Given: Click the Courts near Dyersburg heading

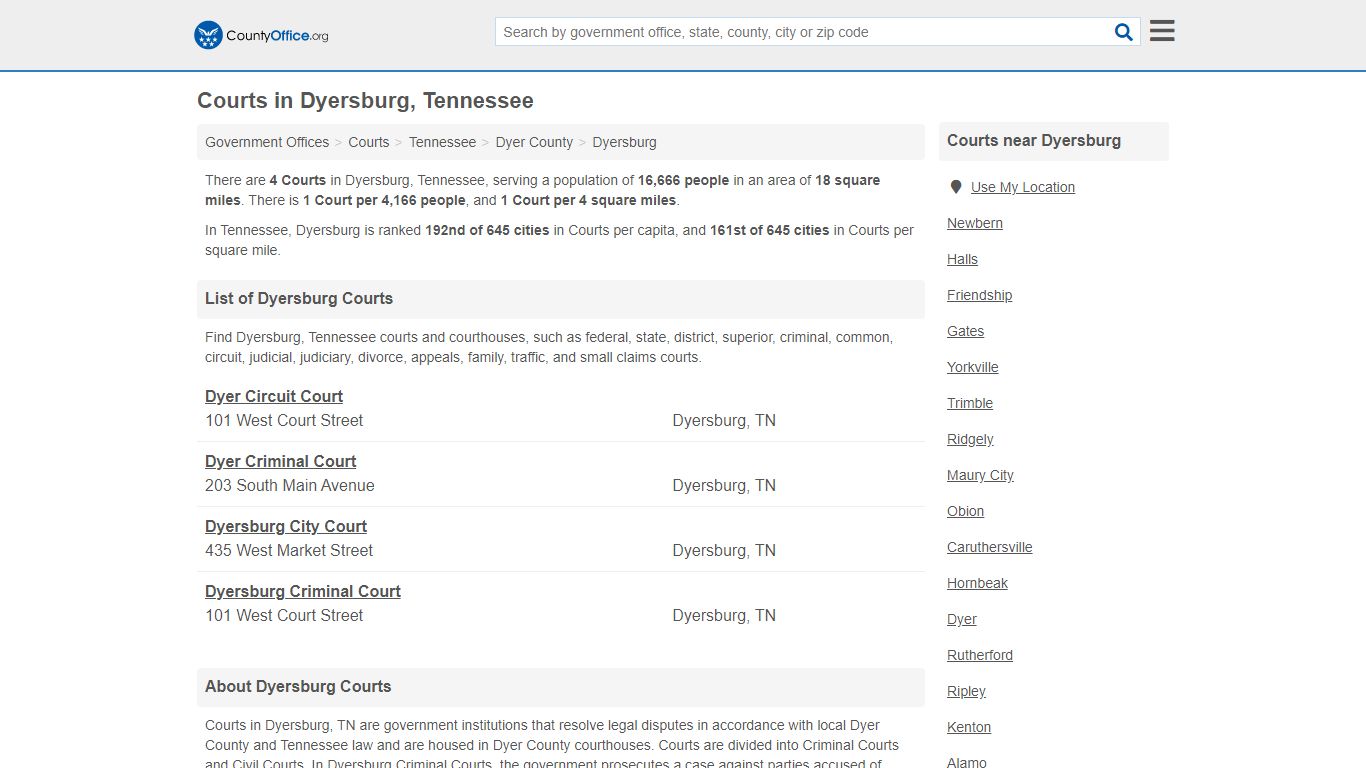Looking at the screenshot, I should [x=1034, y=140].
